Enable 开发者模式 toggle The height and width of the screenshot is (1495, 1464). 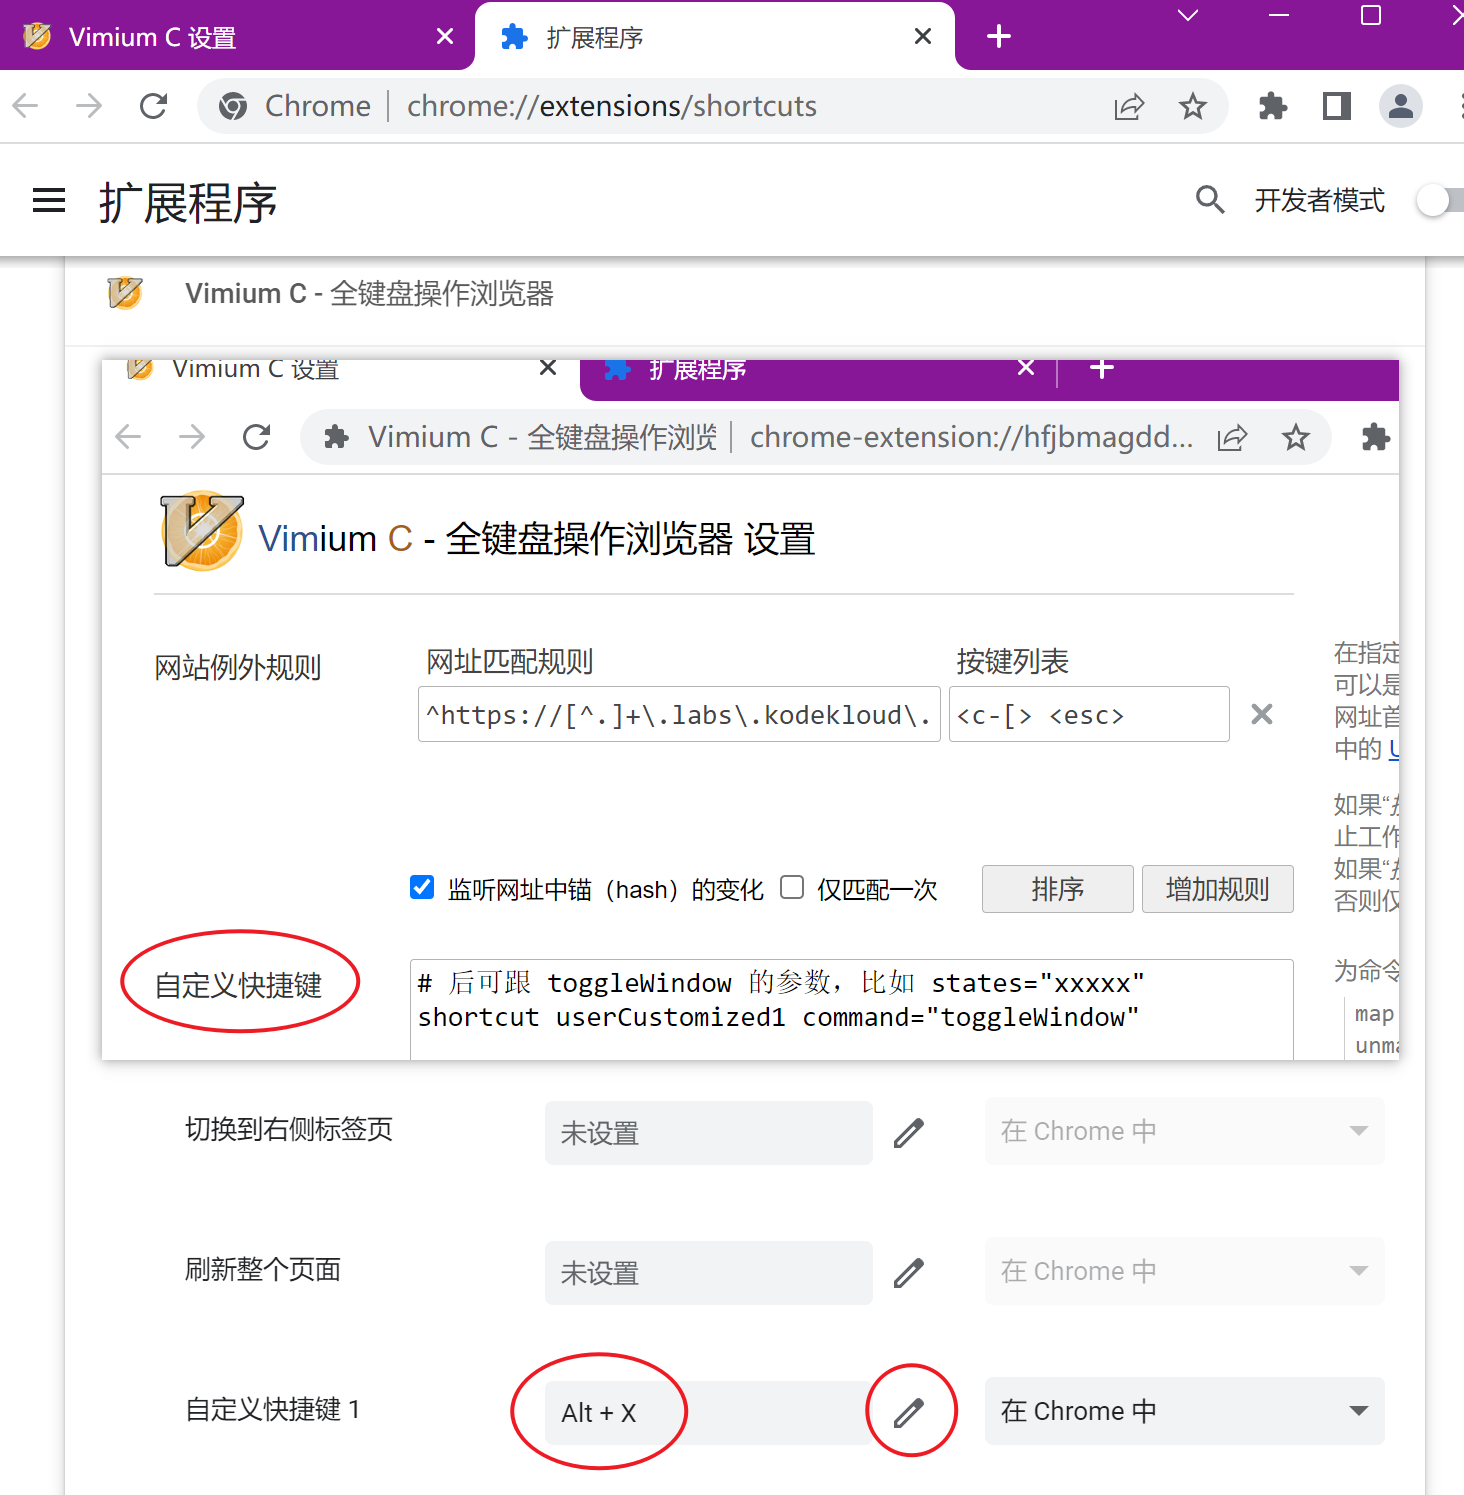click(1440, 200)
